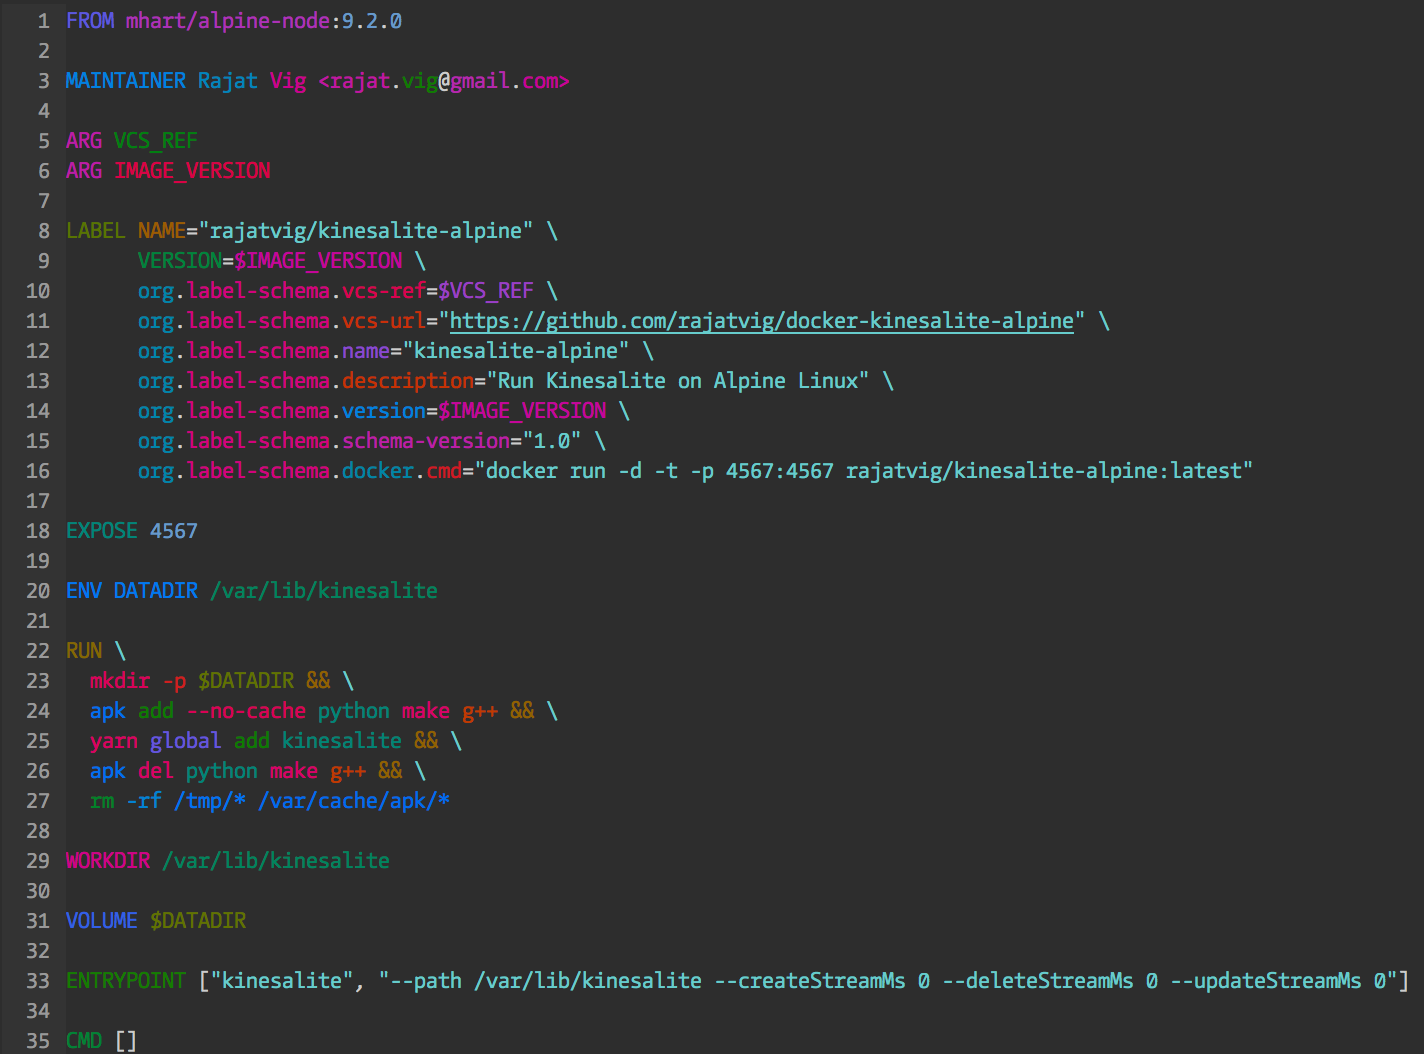1424x1054 pixels.
Task: Click ENV keyword on line 20
Action: pos(84,591)
